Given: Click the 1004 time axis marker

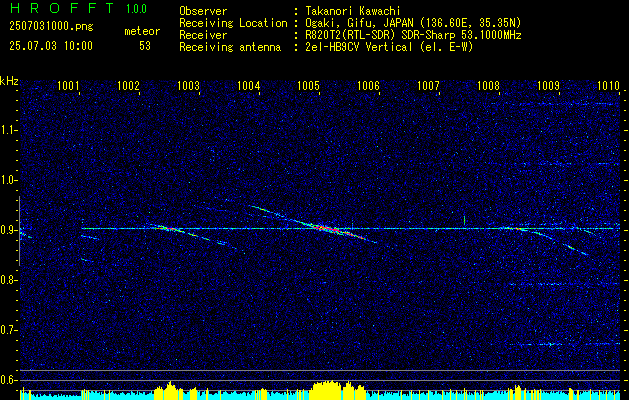Looking at the screenshot, I should point(248,86).
